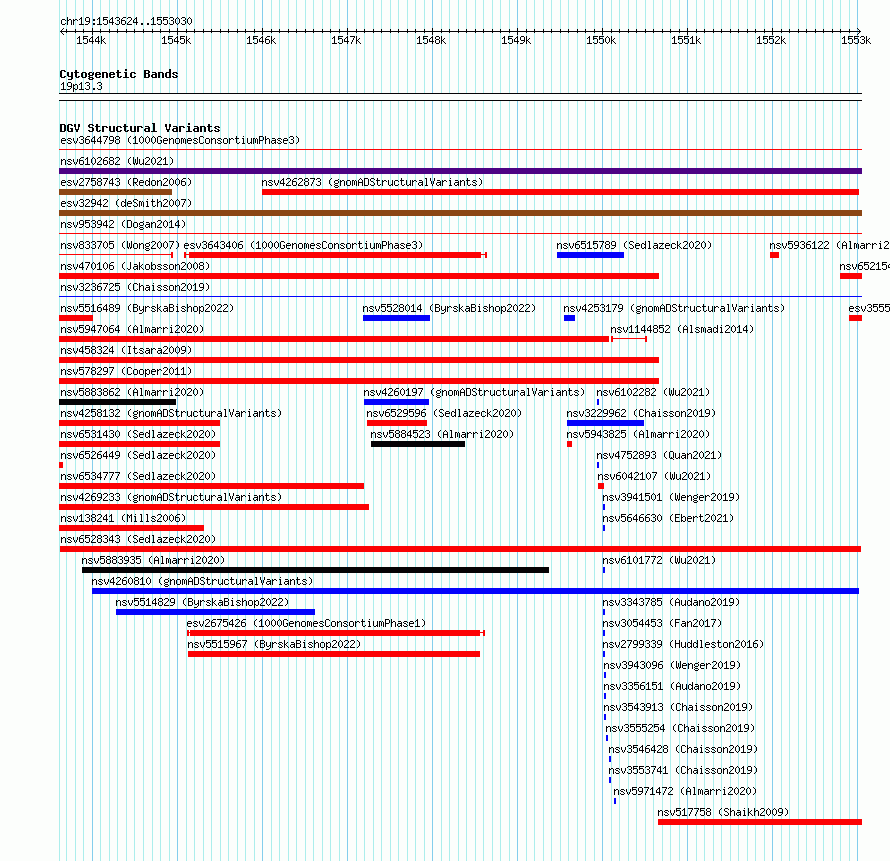Click the 1548k ruler position label
The width and height of the screenshot is (890, 861).
pos(431,40)
